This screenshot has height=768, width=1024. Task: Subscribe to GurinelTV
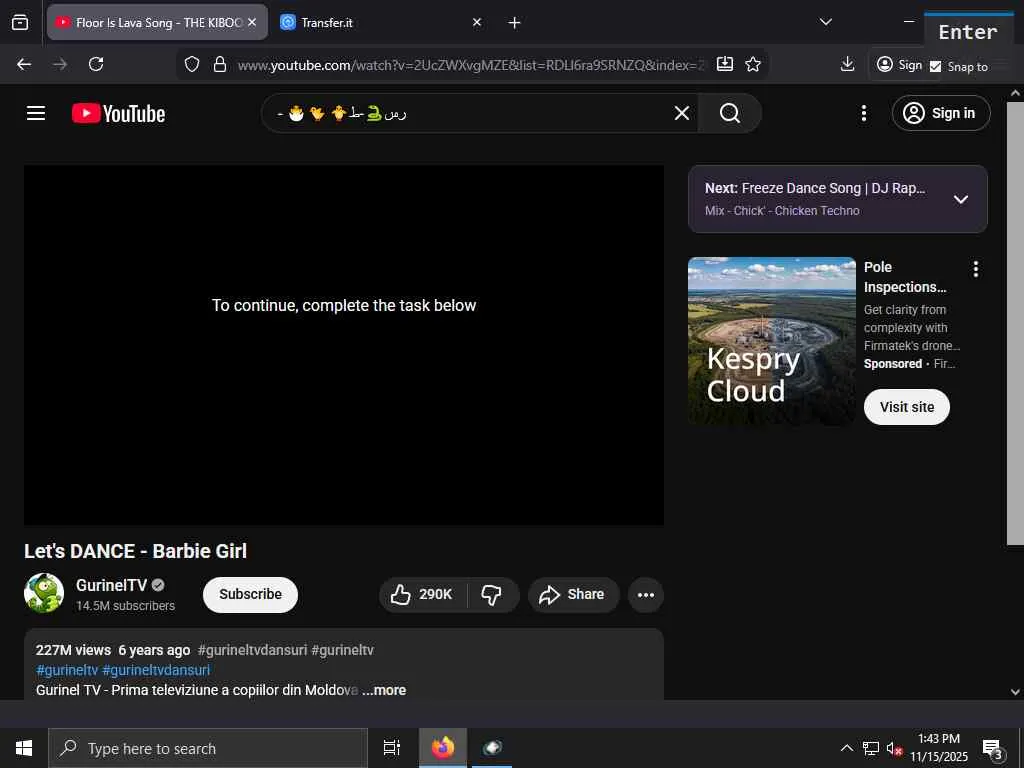click(x=250, y=594)
